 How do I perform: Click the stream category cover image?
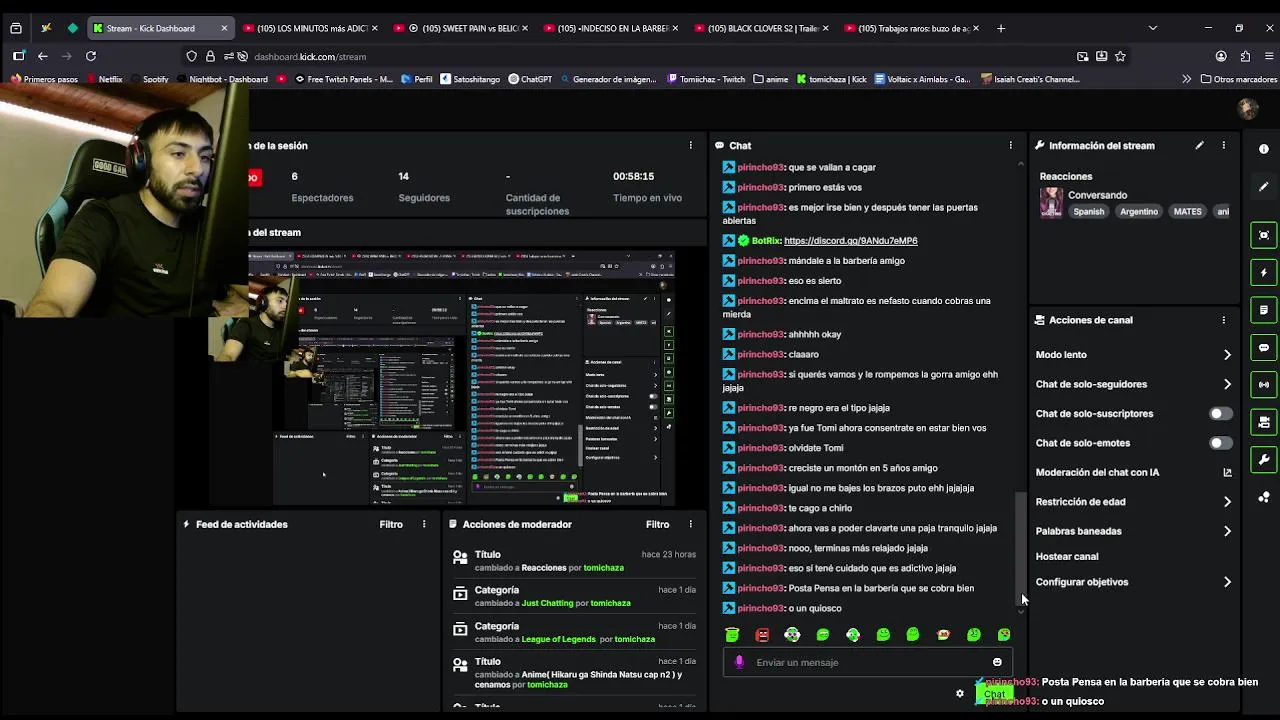point(1051,203)
